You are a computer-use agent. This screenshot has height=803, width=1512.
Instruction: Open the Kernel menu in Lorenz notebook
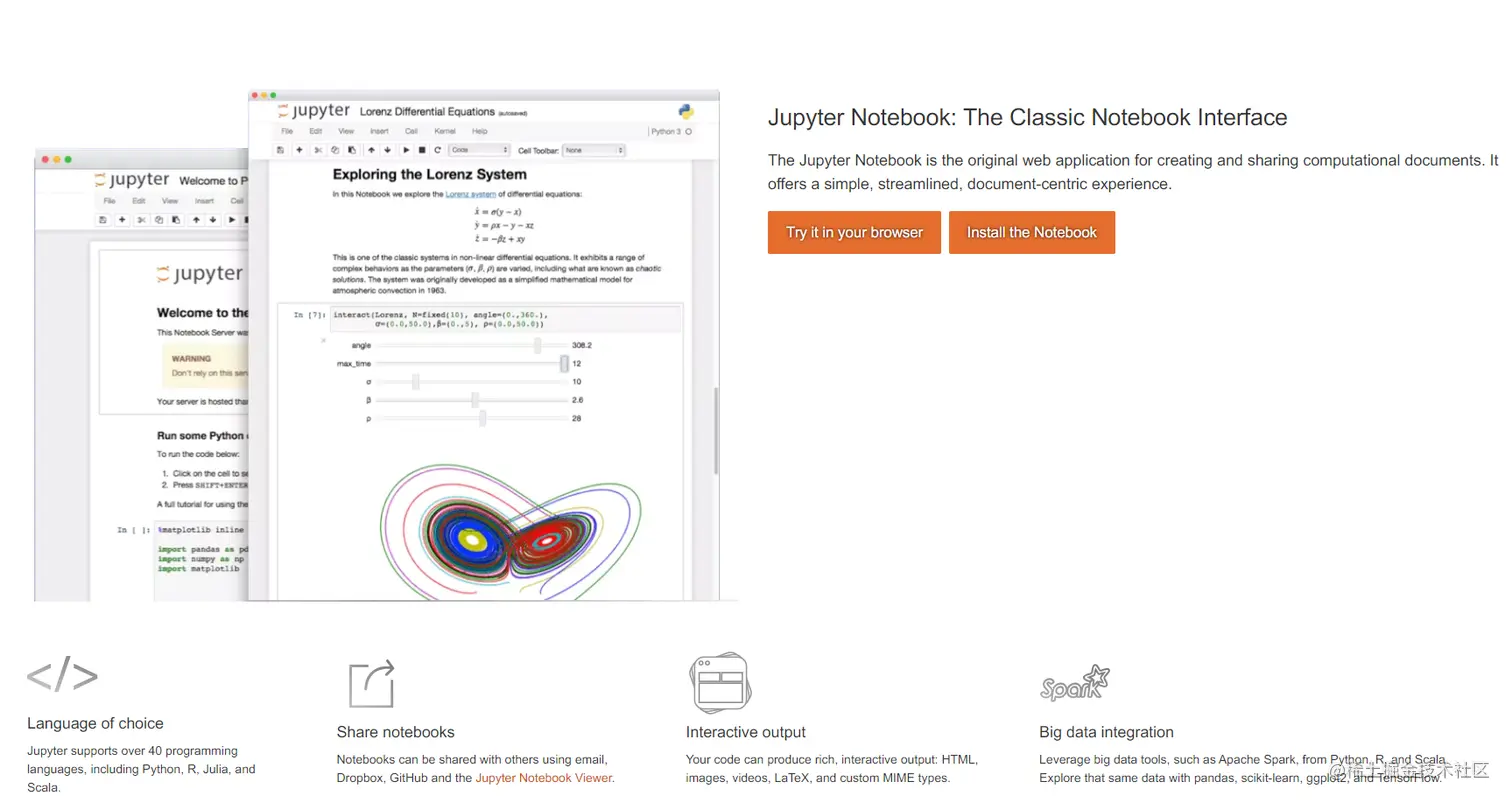tap(445, 131)
